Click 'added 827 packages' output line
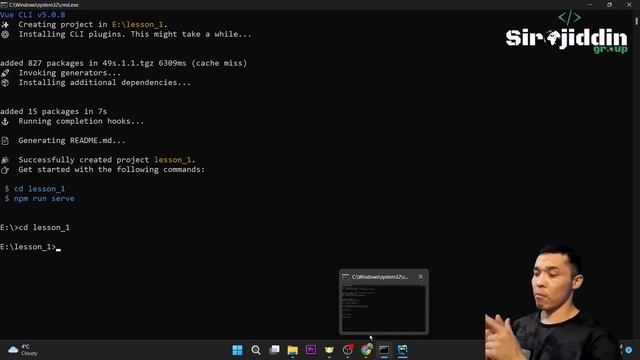This screenshot has width=640, height=360. (x=124, y=63)
